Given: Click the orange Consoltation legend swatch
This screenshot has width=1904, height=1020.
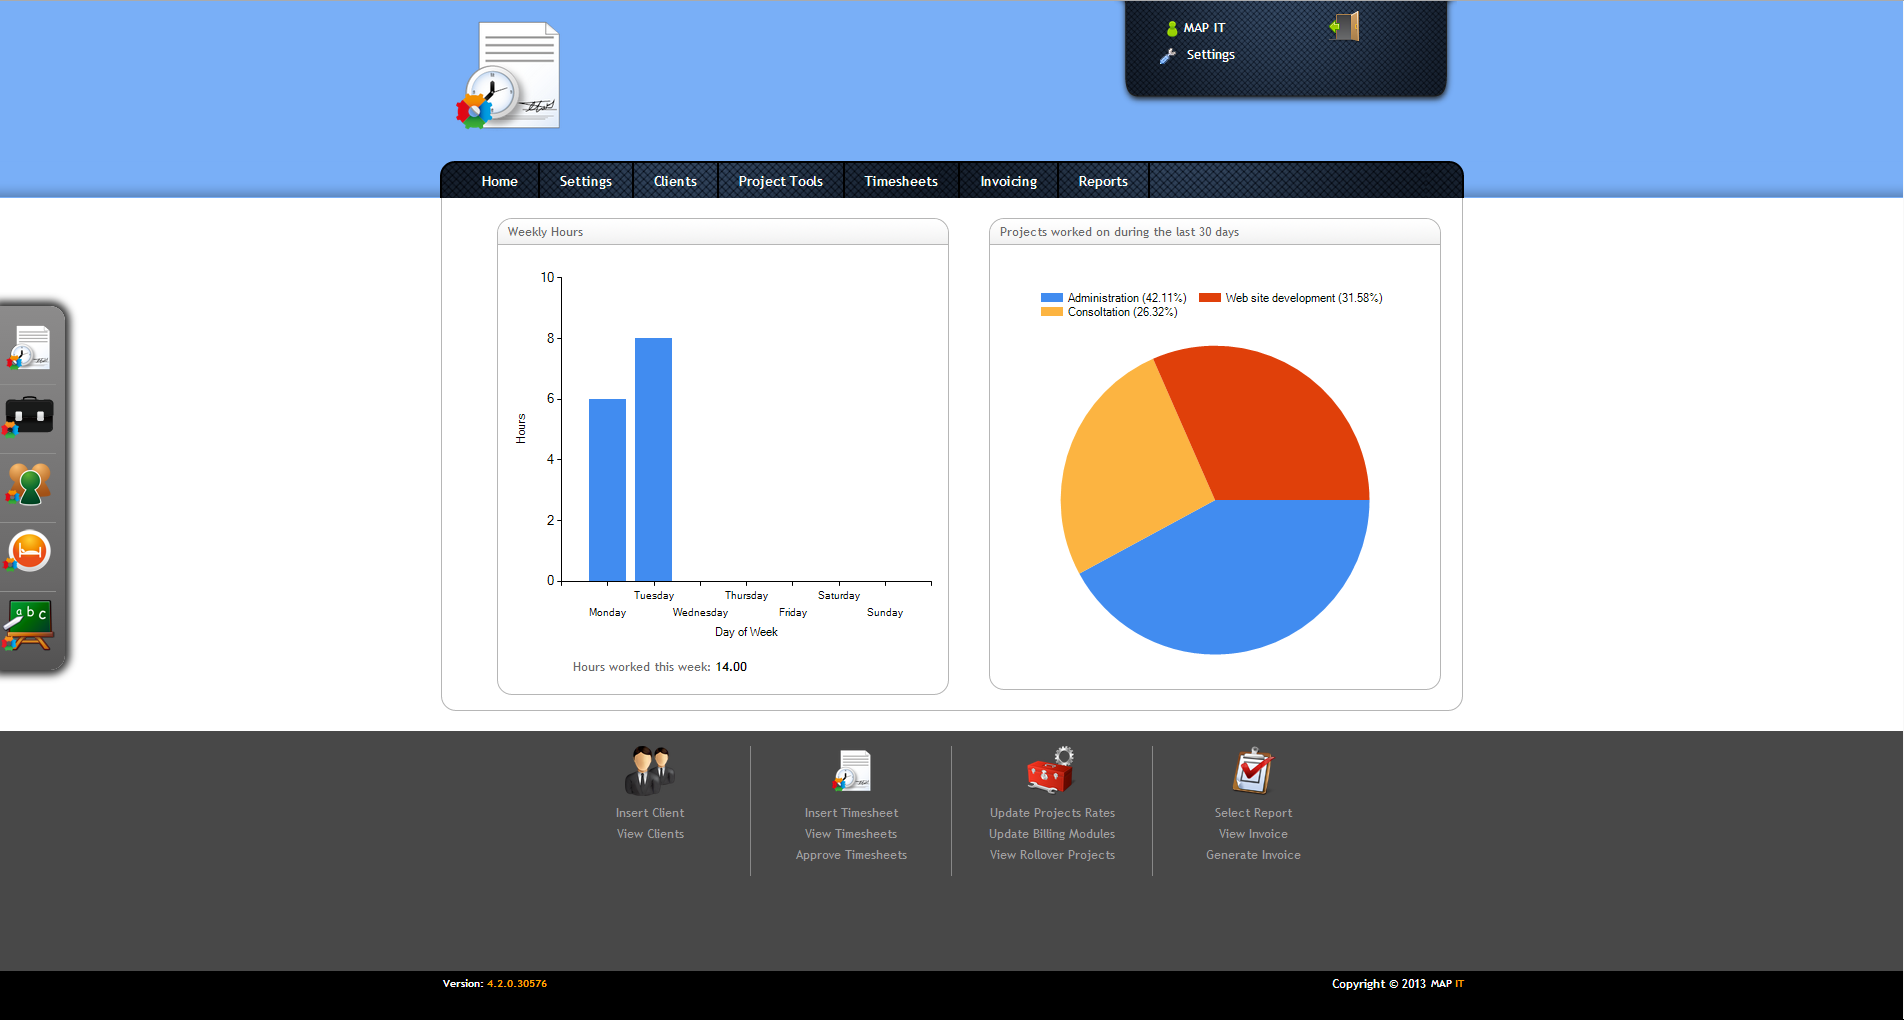Looking at the screenshot, I should coord(1051,312).
